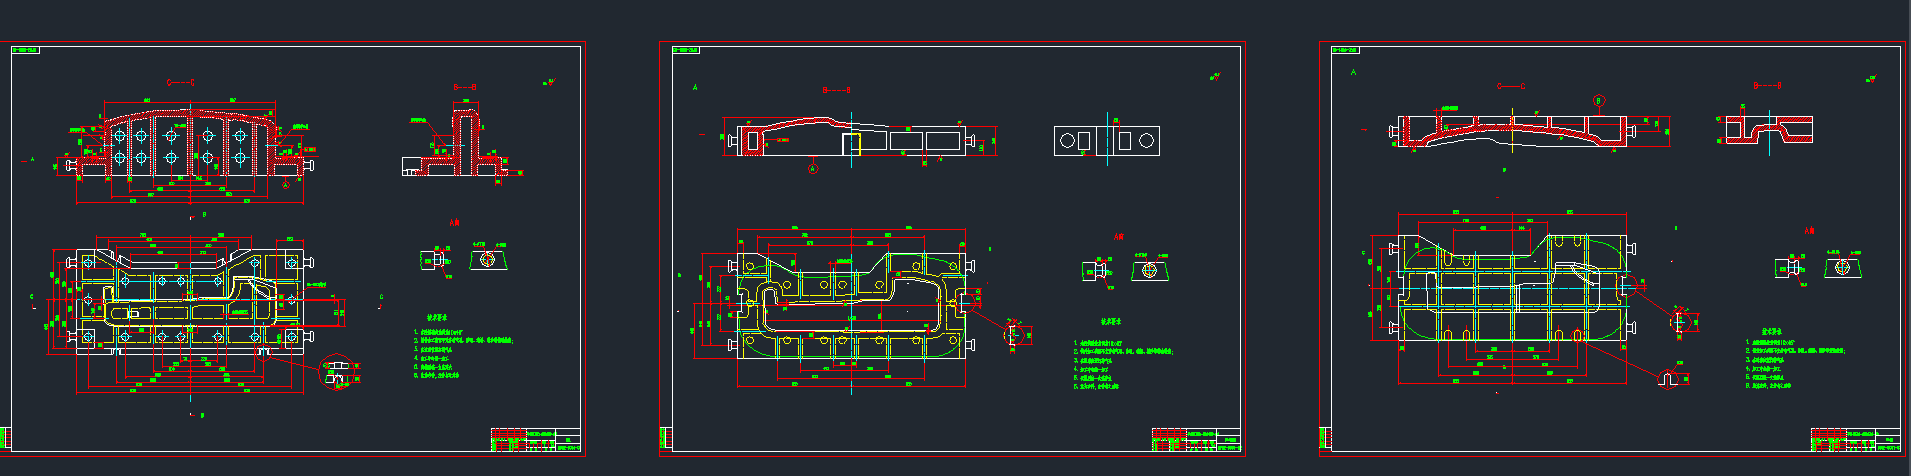Screen dimensions: 1911x476
Task: Click the right sheet's title block
Action: click(x=1856, y=440)
